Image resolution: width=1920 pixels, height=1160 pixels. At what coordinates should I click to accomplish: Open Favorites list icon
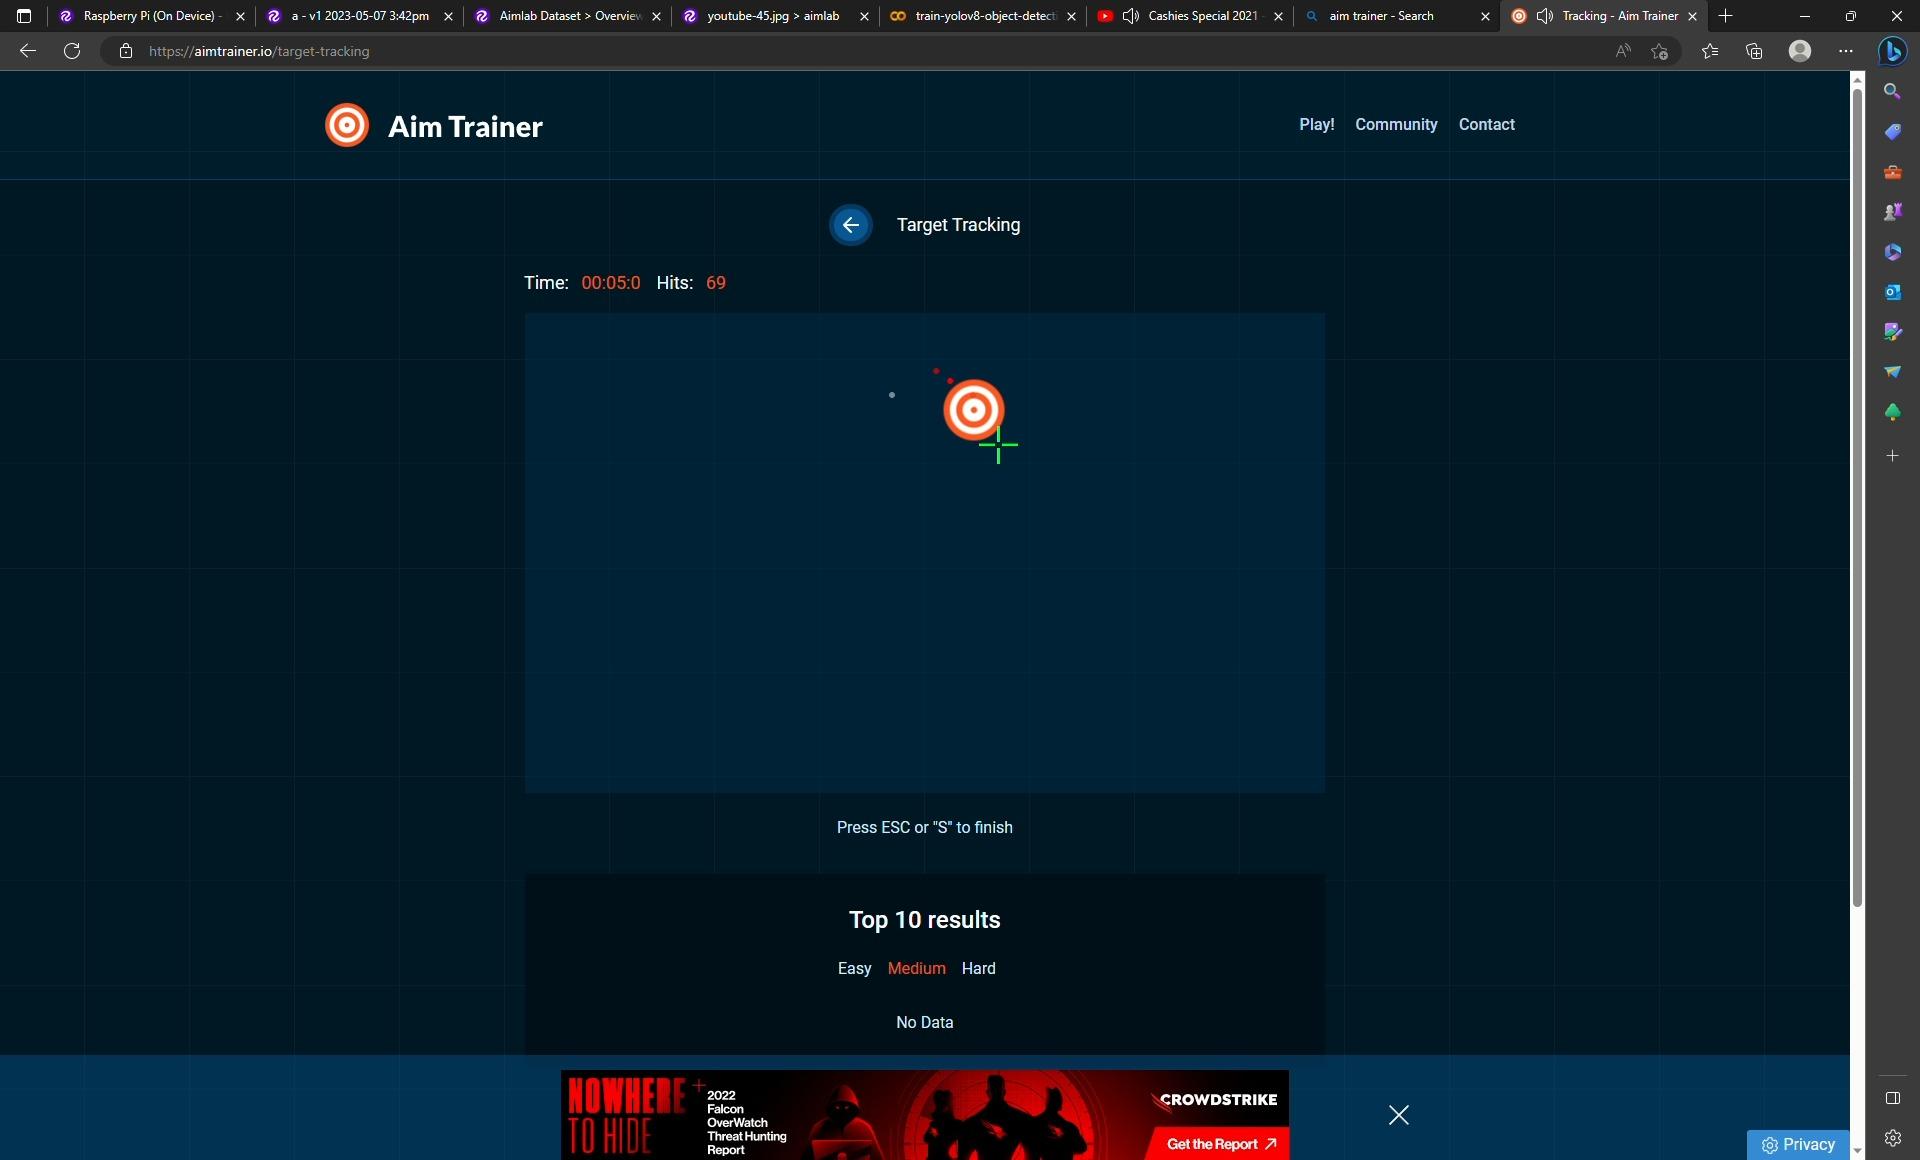[1710, 51]
